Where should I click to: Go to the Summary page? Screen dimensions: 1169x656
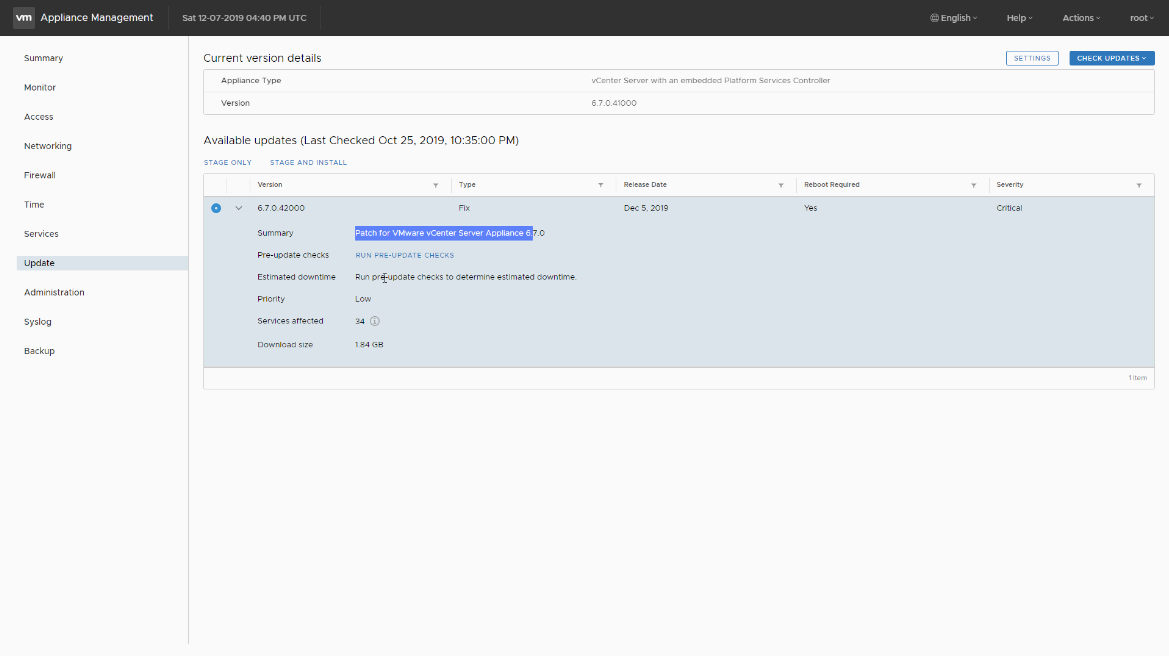[43, 58]
